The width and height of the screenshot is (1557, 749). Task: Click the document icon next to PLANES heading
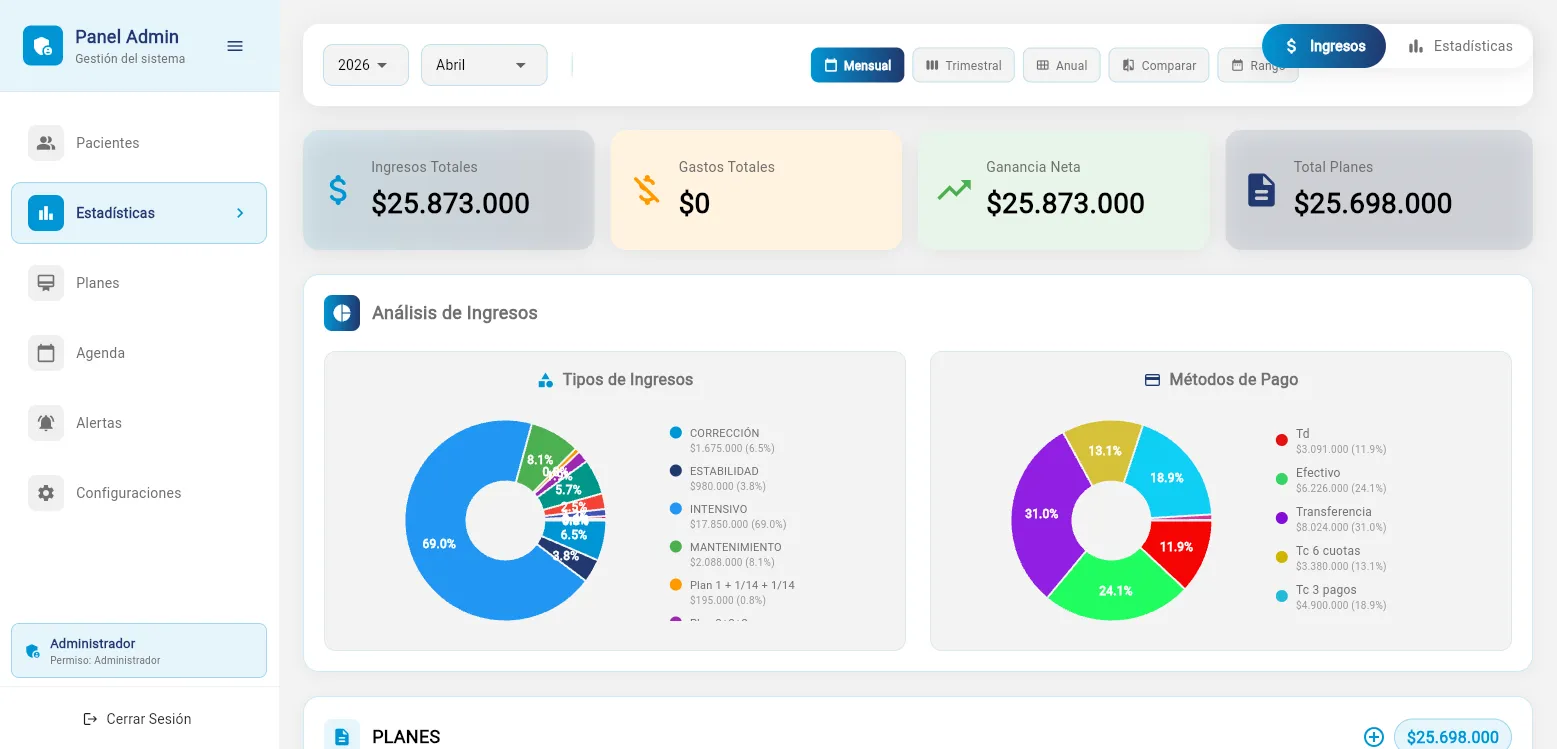click(x=342, y=737)
